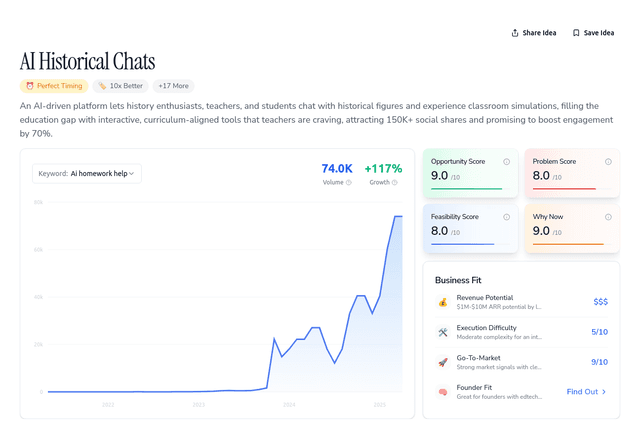Click the info icon next to Growth

point(394,183)
